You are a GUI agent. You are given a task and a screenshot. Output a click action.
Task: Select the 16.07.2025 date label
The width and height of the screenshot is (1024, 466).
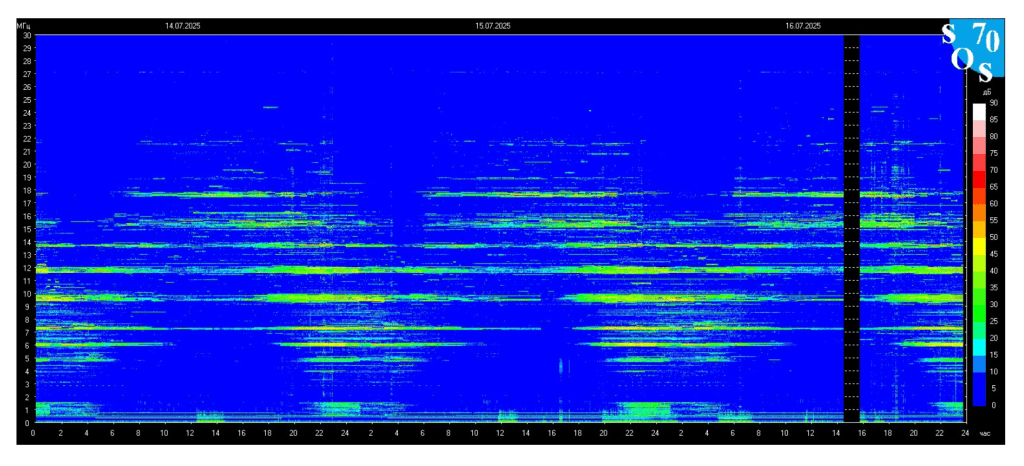pyautogui.click(x=803, y=26)
